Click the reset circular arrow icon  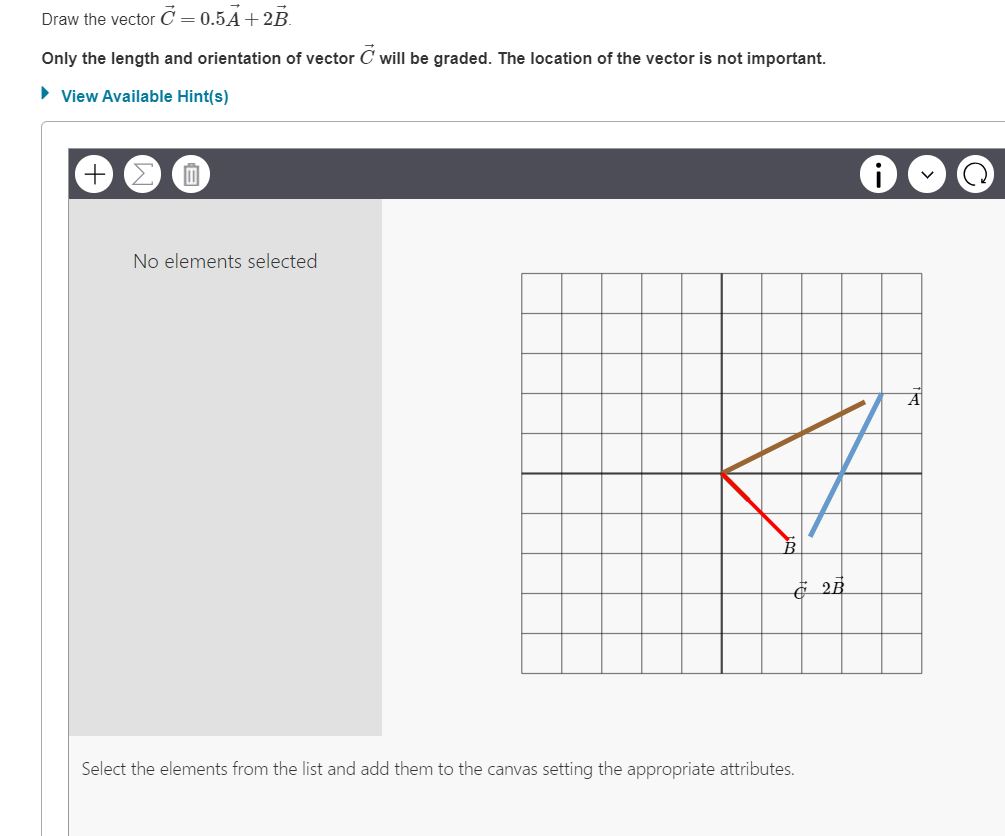(976, 173)
